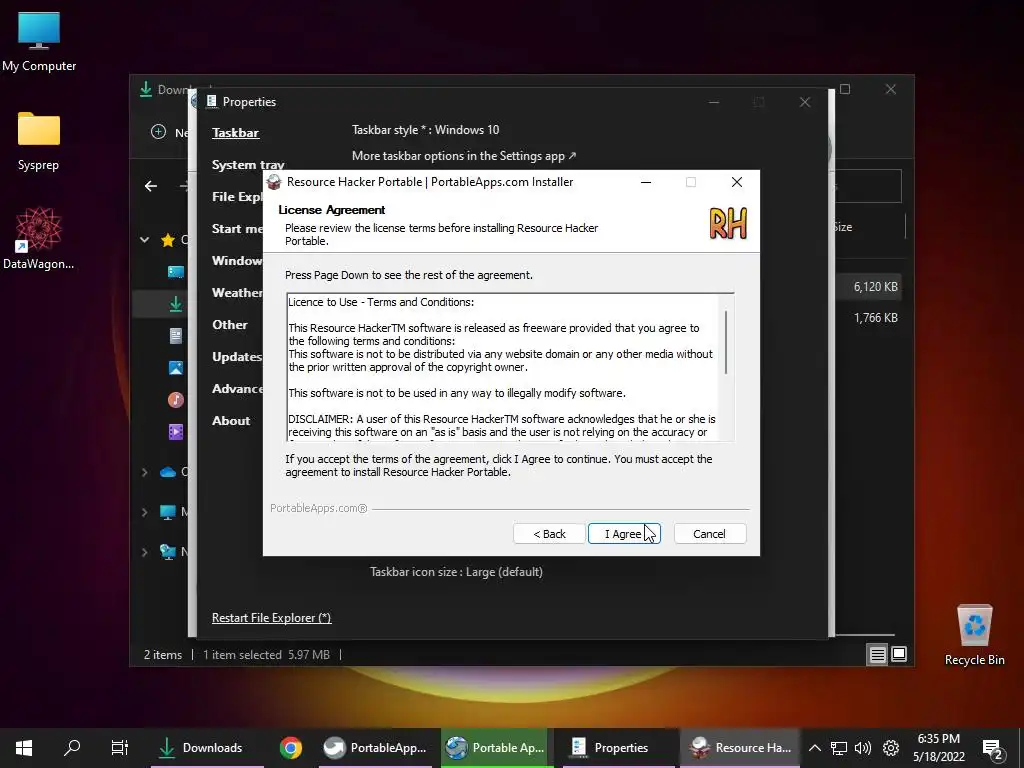
Task: Click the 1,766 KB file size cell
Action: coord(875,318)
